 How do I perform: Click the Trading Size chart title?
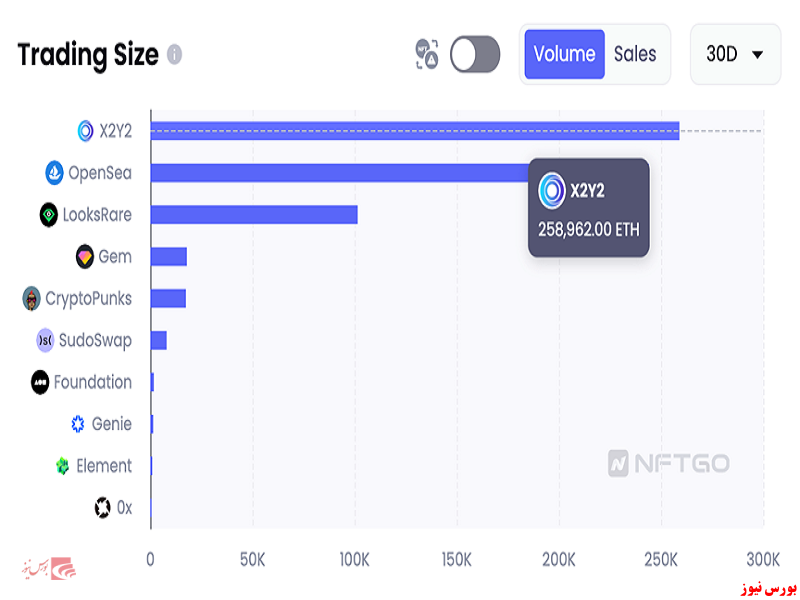(x=88, y=55)
